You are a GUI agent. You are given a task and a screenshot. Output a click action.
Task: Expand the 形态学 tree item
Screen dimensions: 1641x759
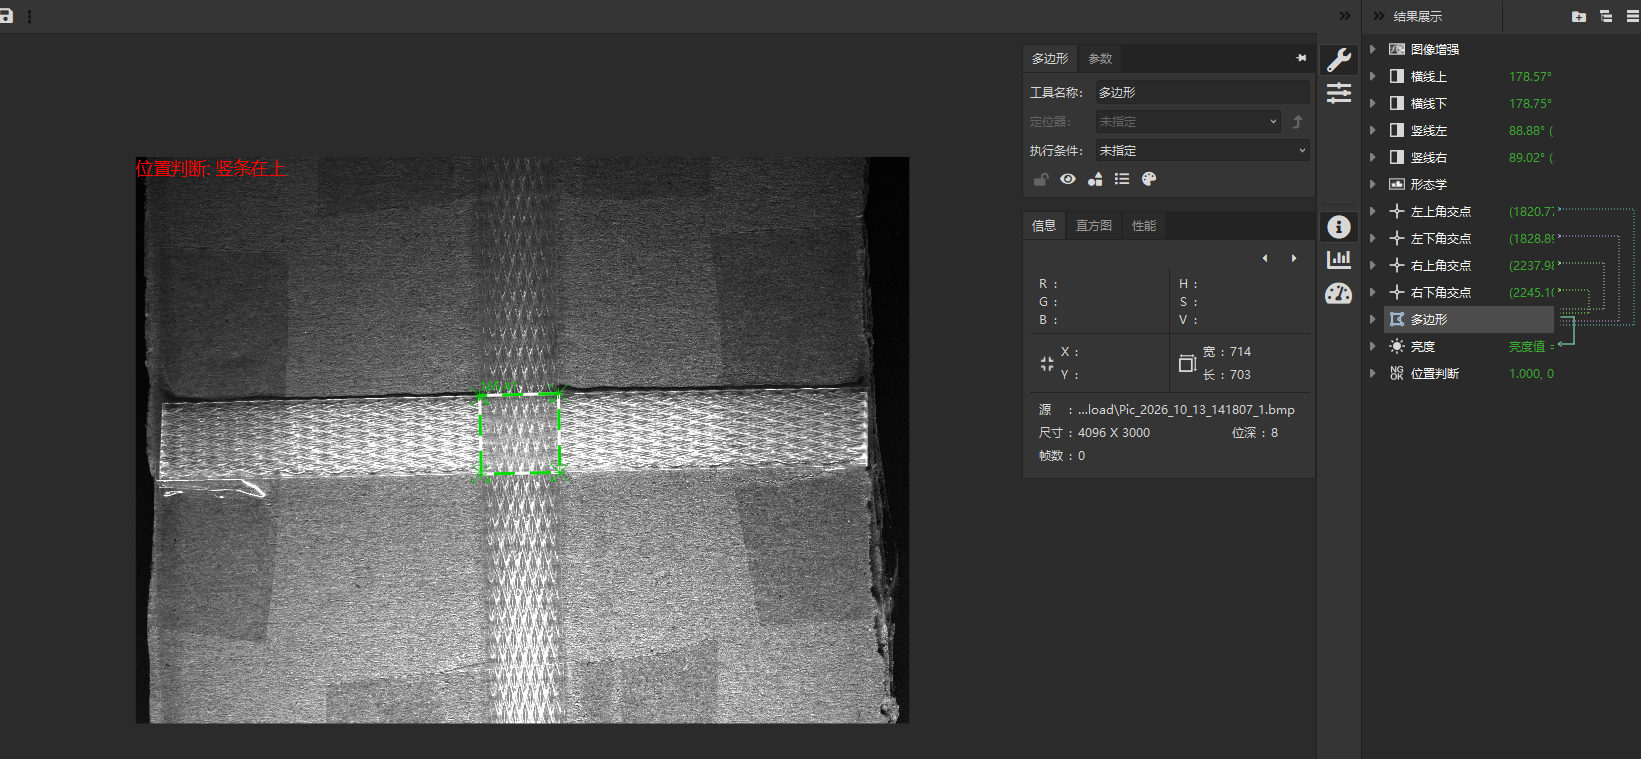click(1373, 184)
